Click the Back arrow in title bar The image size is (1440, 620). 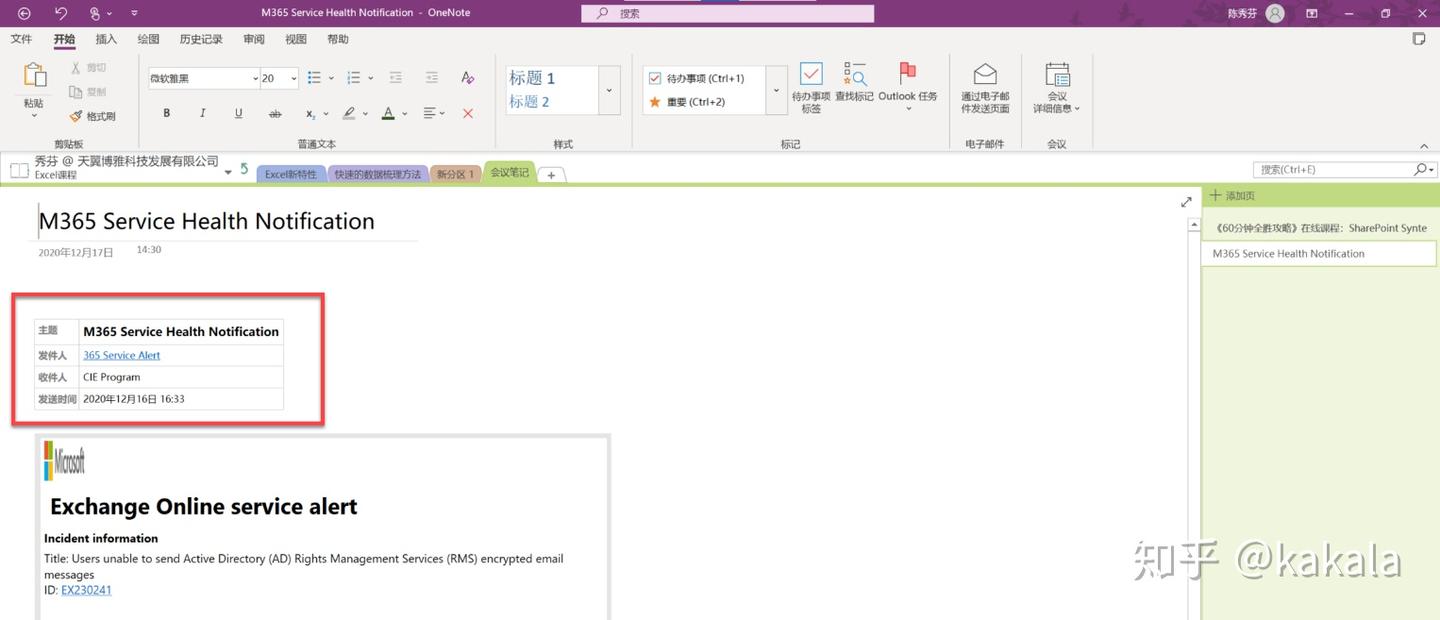25,13
